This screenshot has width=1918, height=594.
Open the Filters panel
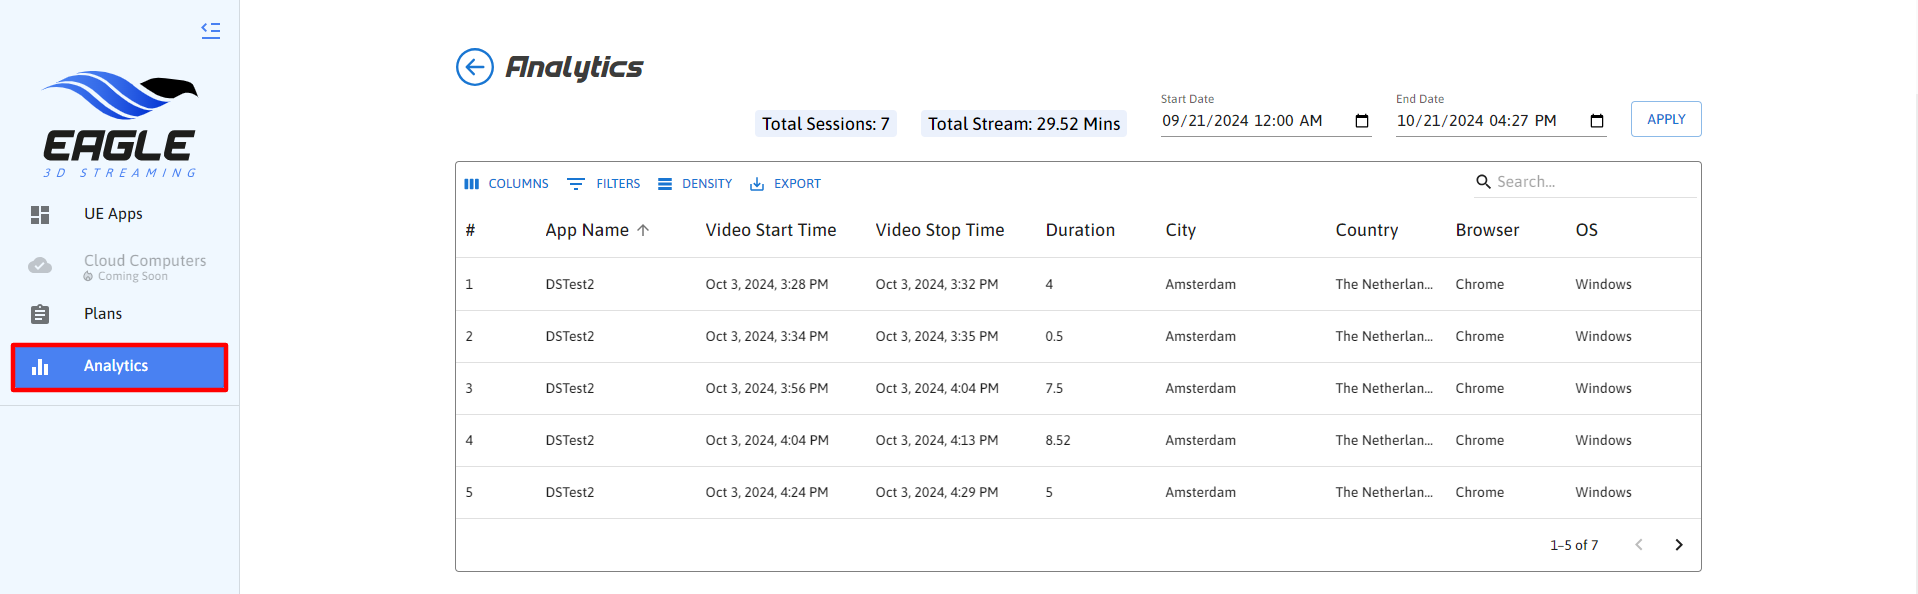click(x=604, y=184)
